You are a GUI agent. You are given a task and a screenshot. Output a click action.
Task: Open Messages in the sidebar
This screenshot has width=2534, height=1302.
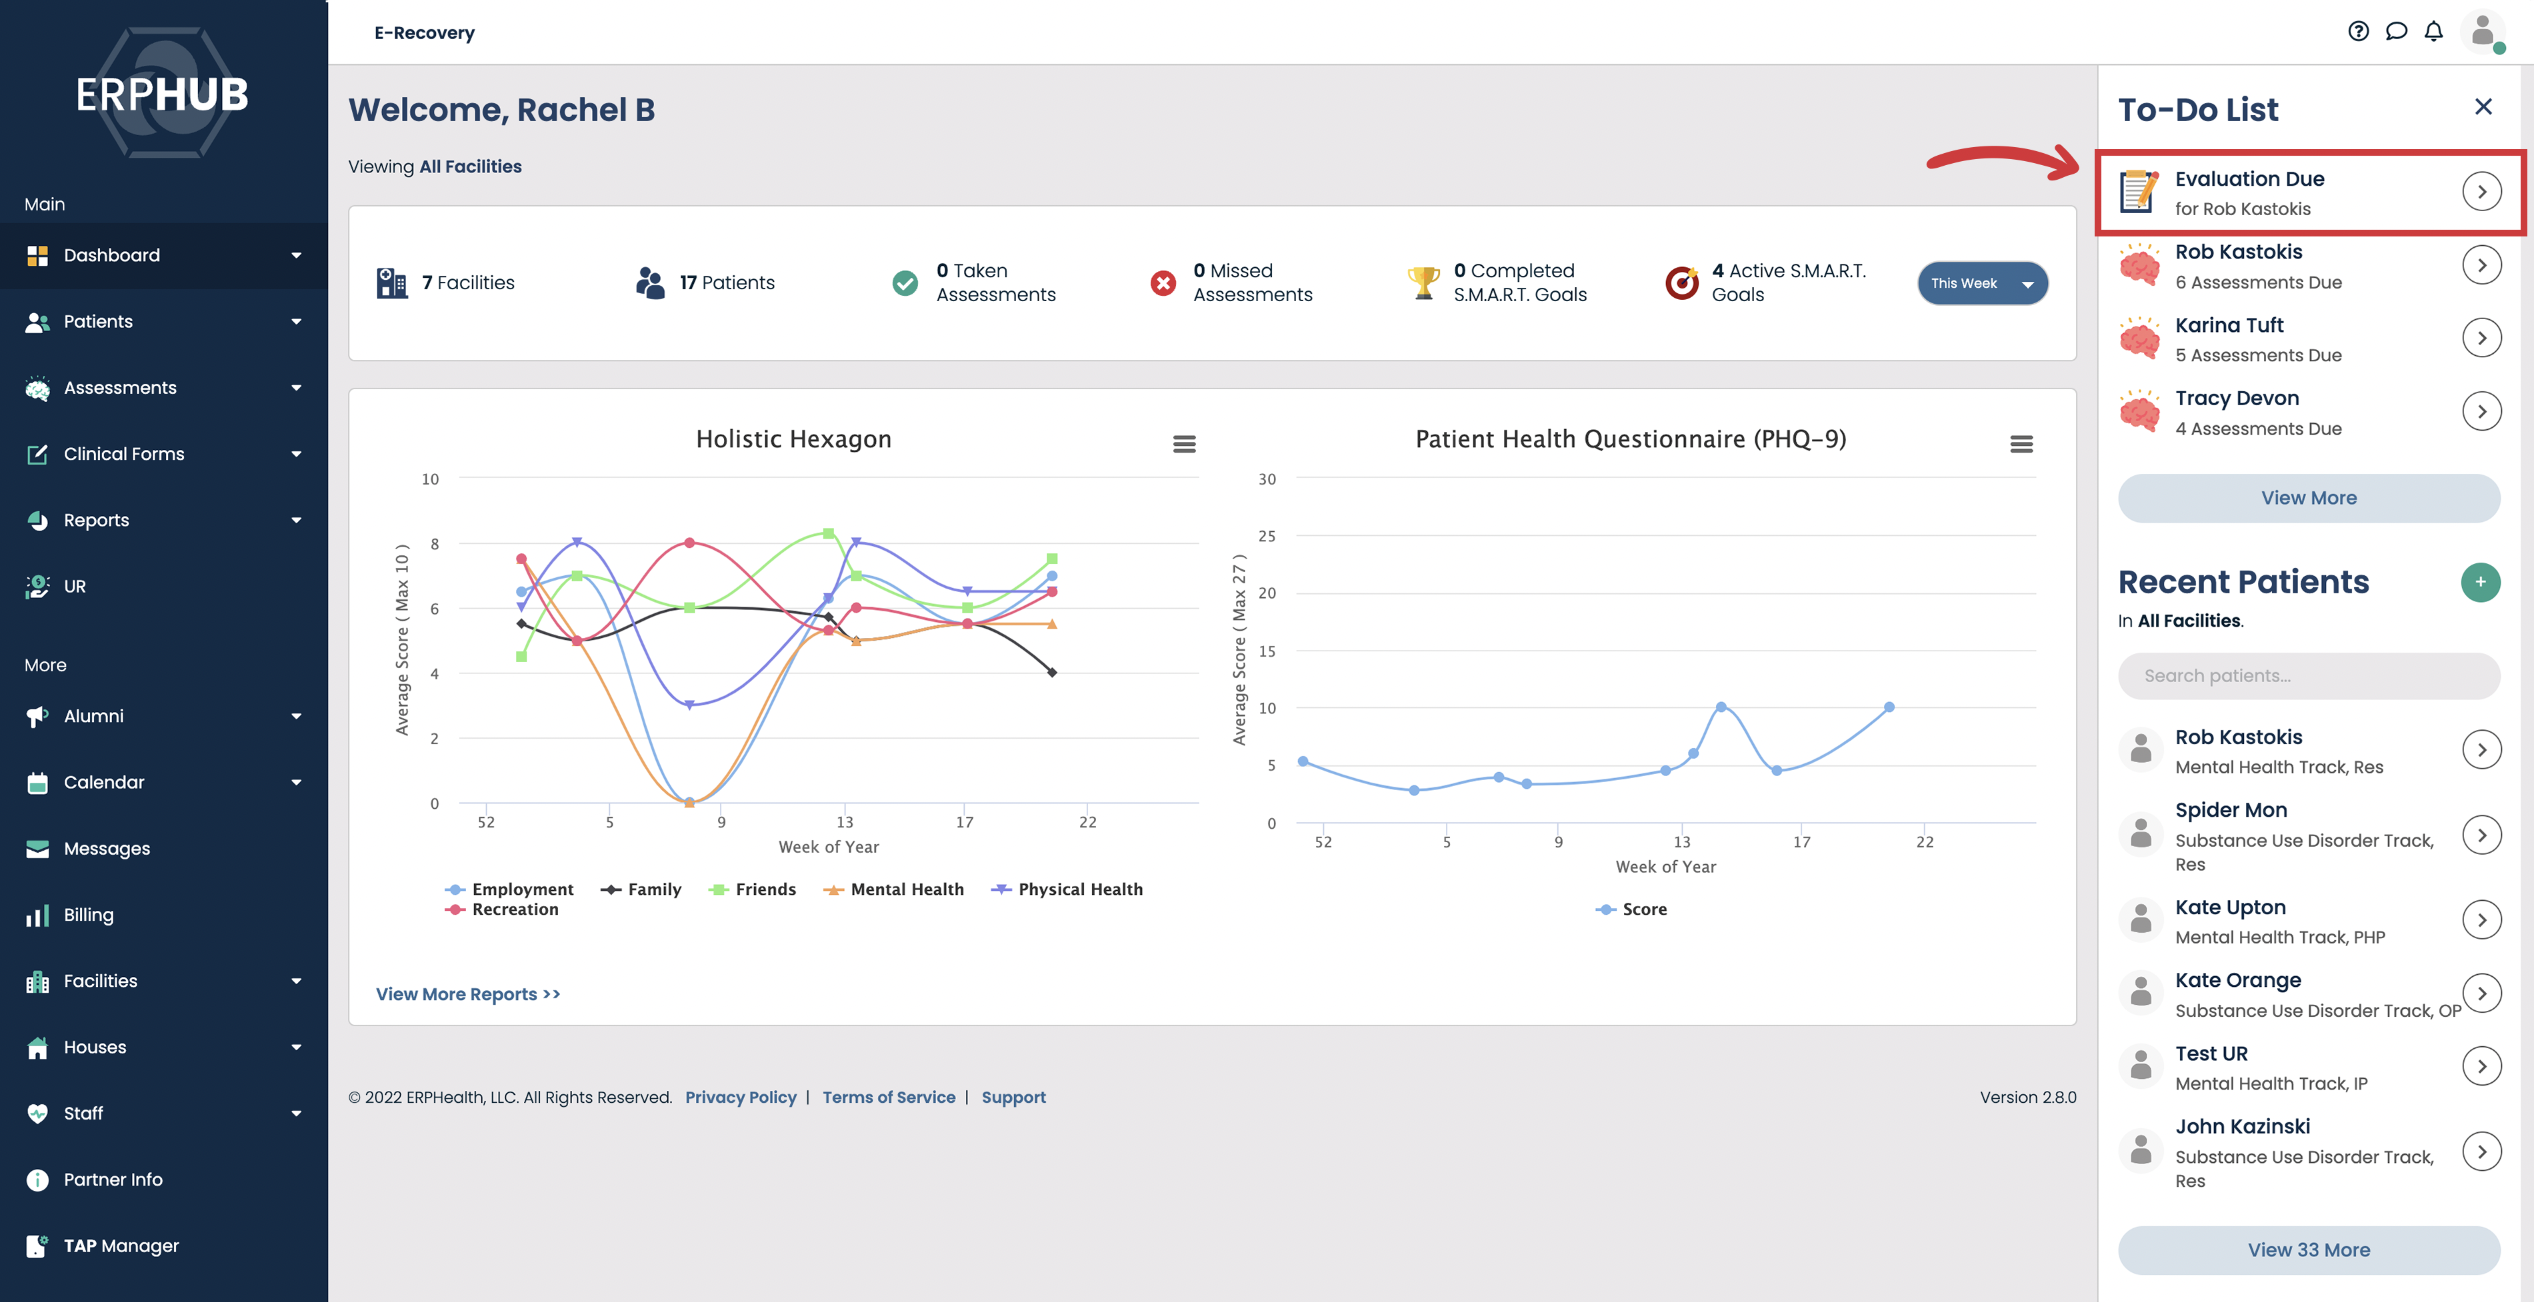tap(106, 848)
